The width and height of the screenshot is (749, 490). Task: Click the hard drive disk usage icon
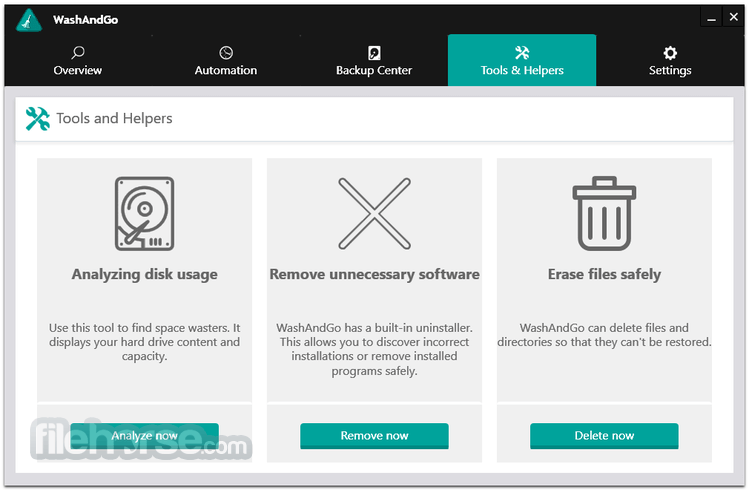point(144,213)
